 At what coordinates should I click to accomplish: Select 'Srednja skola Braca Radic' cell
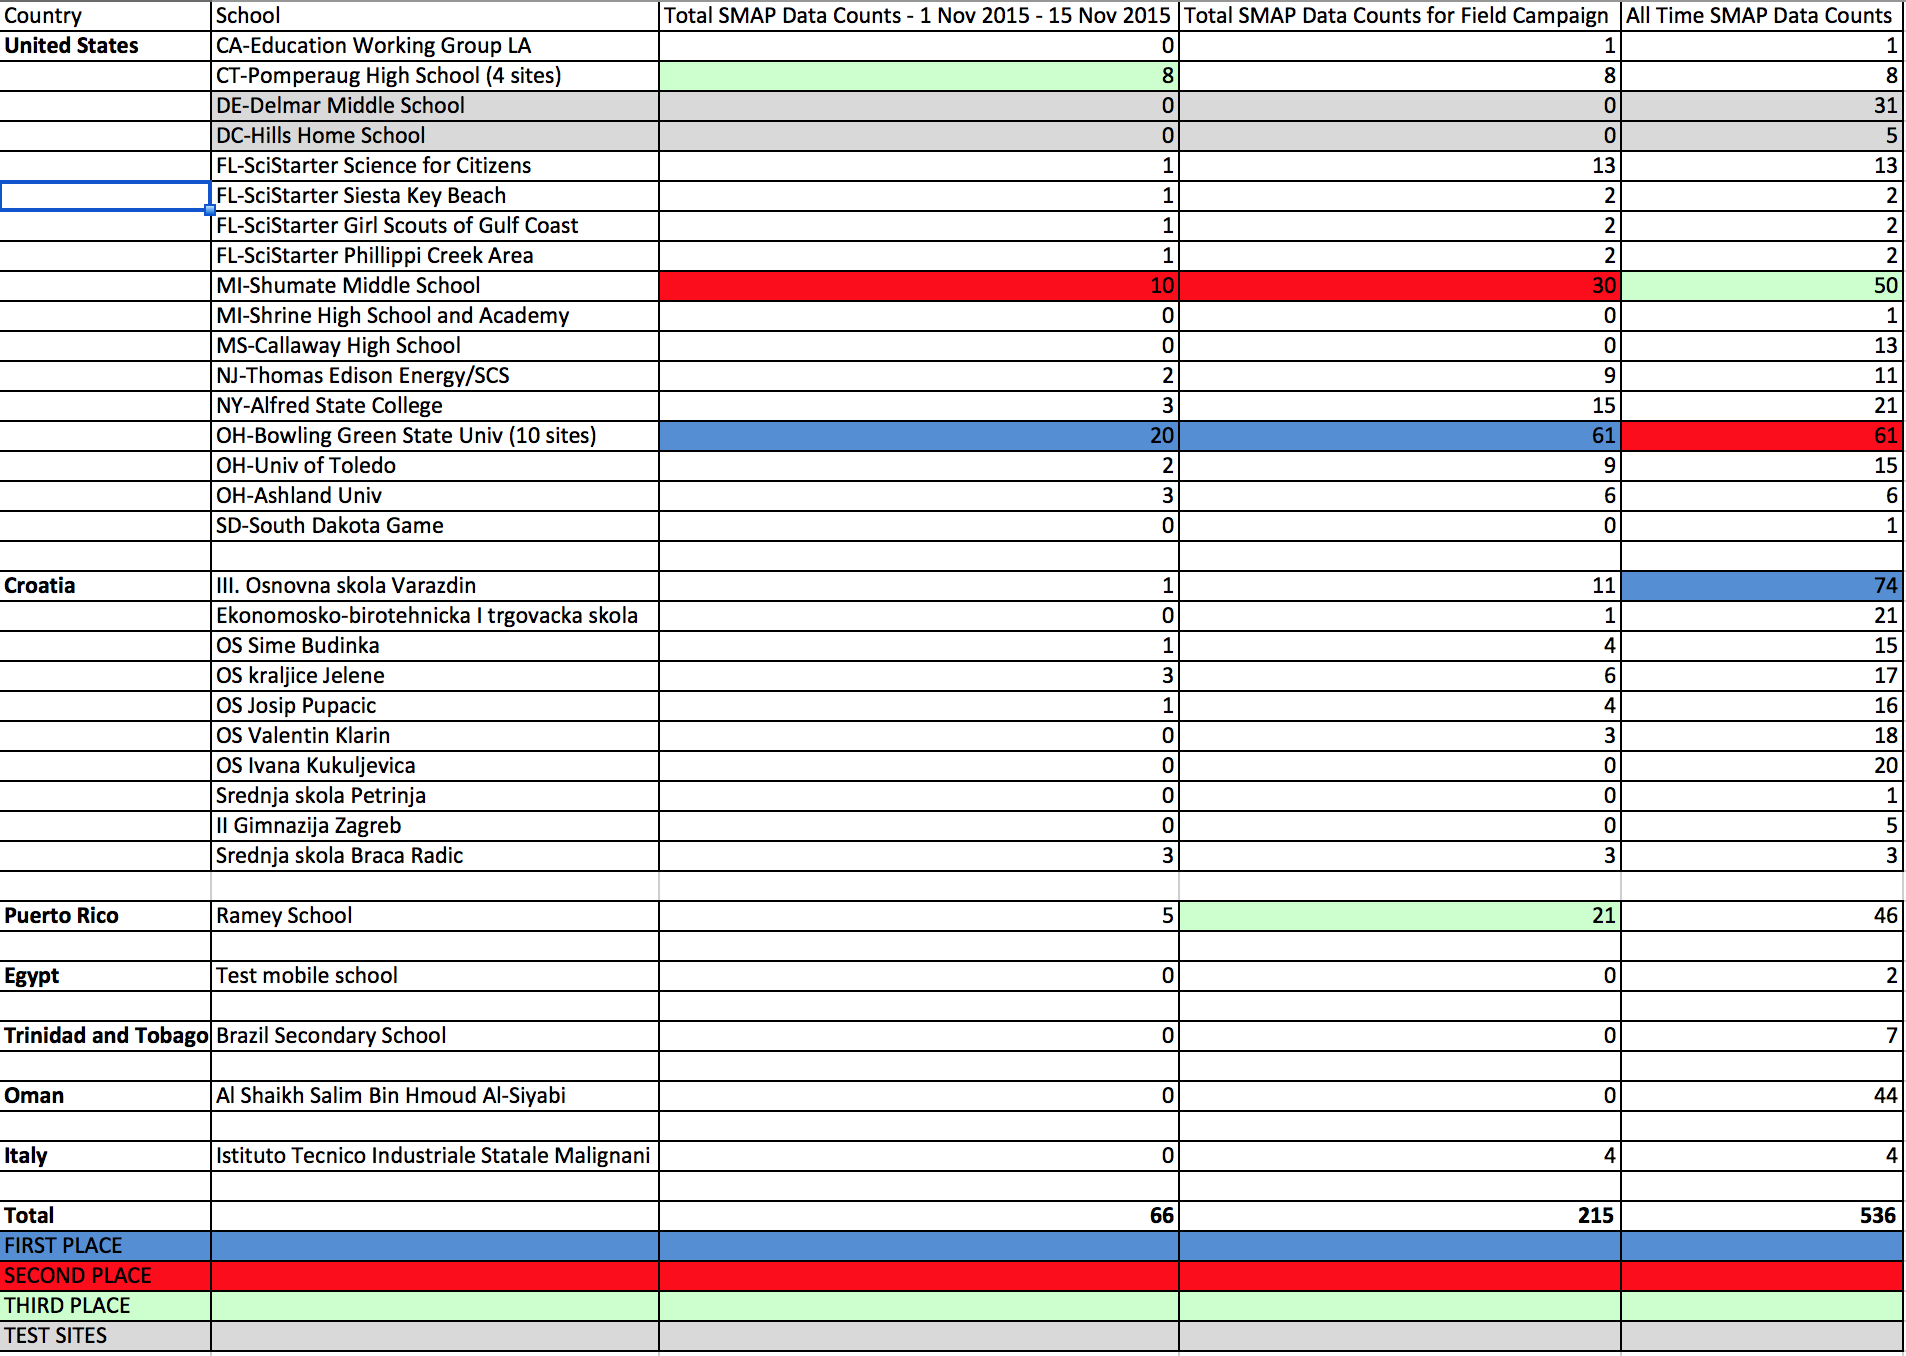(435, 856)
